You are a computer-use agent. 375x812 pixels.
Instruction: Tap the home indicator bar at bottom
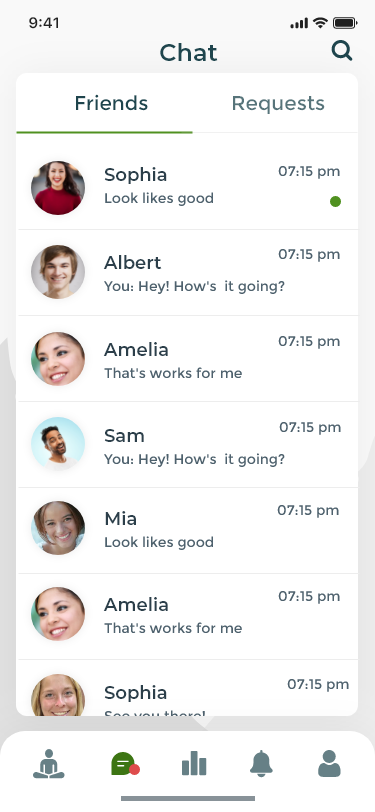(188, 799)
